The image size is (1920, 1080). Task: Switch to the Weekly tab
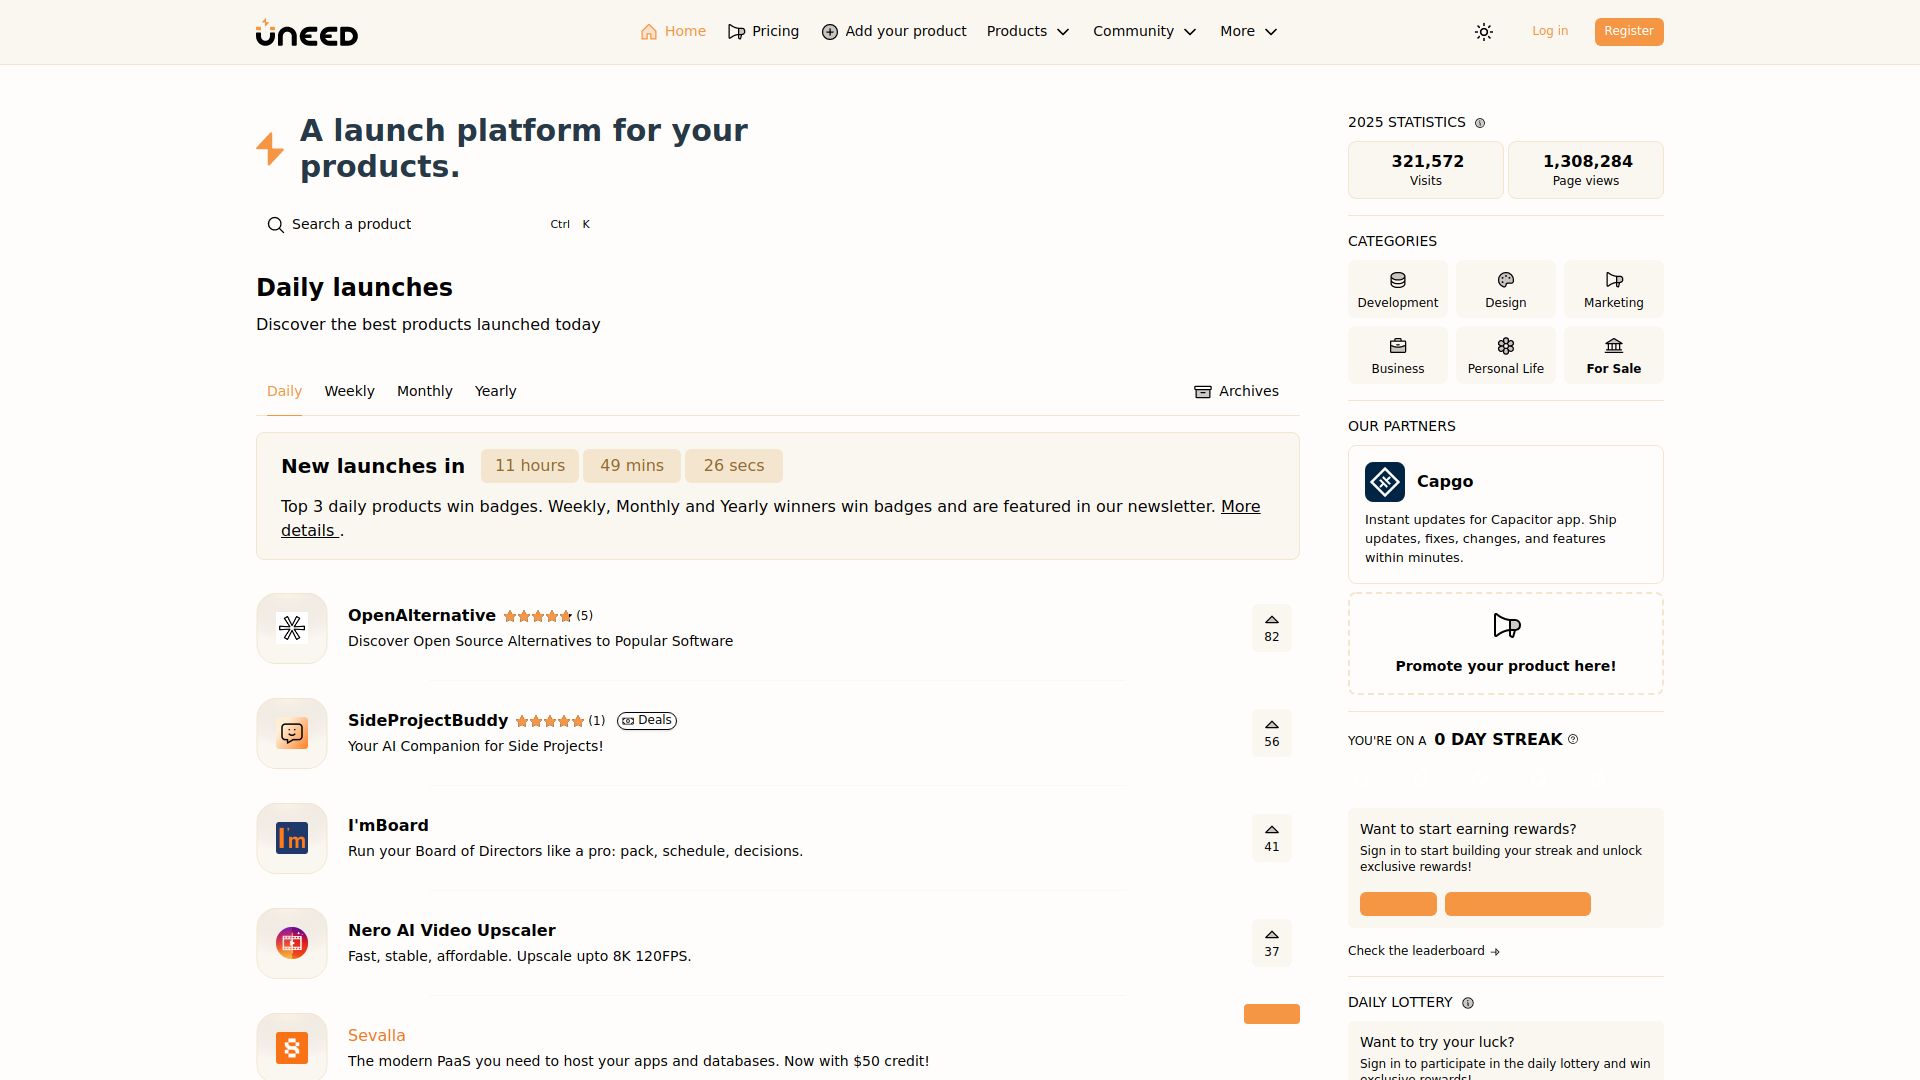[x=349, y=391]
